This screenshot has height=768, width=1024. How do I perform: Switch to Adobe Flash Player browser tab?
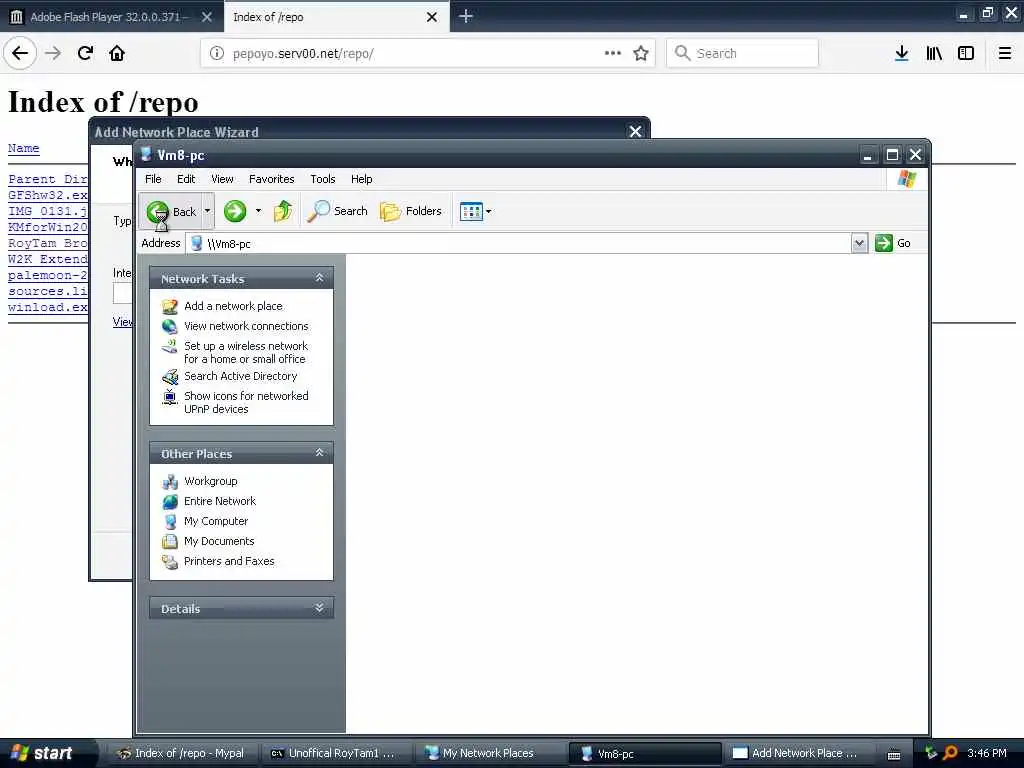click(x=108, y=17)
